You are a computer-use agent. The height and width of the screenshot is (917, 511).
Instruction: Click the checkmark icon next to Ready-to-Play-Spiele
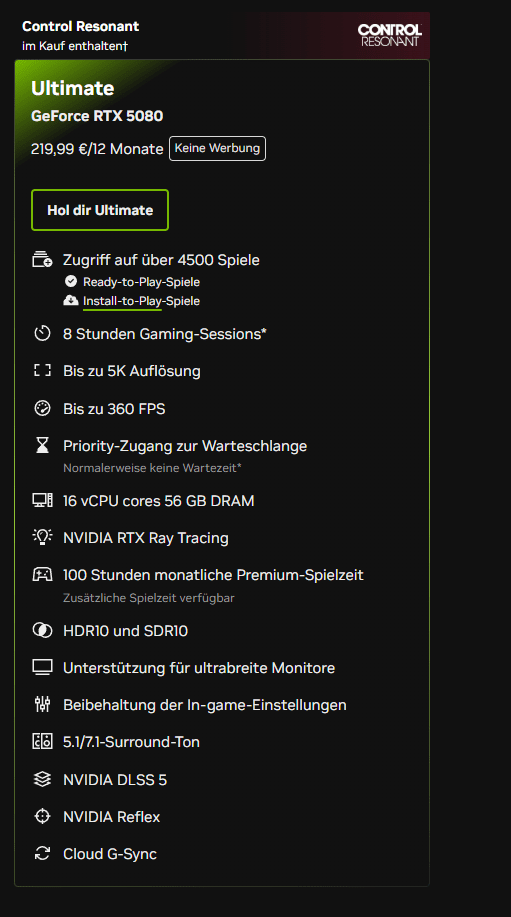tap(71, 281)
